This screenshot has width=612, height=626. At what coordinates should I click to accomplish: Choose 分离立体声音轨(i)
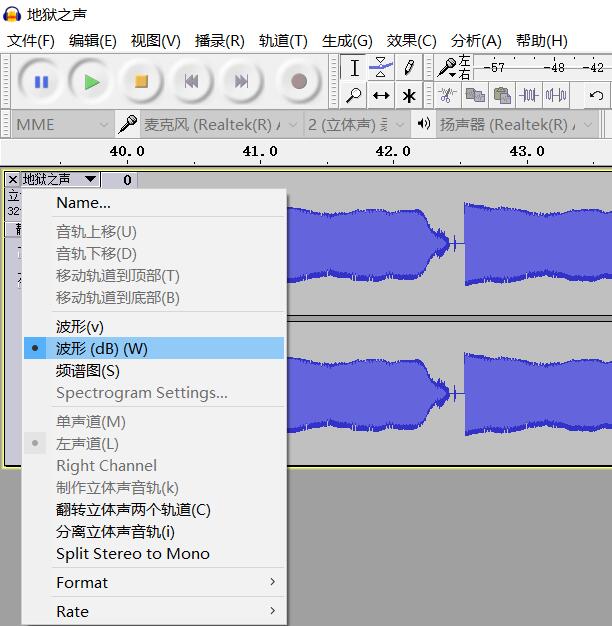click(x=154, y=532)
